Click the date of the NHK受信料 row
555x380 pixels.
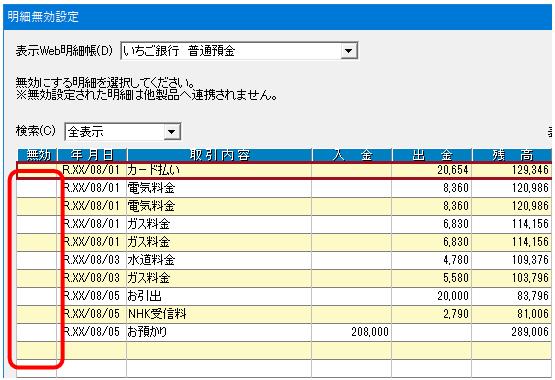91,314
